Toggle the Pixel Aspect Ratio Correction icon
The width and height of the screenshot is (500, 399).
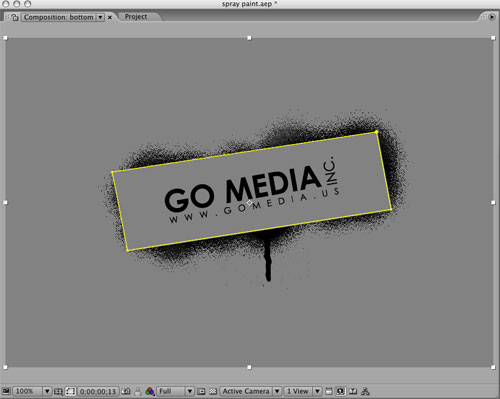click(x=329, y=391)
